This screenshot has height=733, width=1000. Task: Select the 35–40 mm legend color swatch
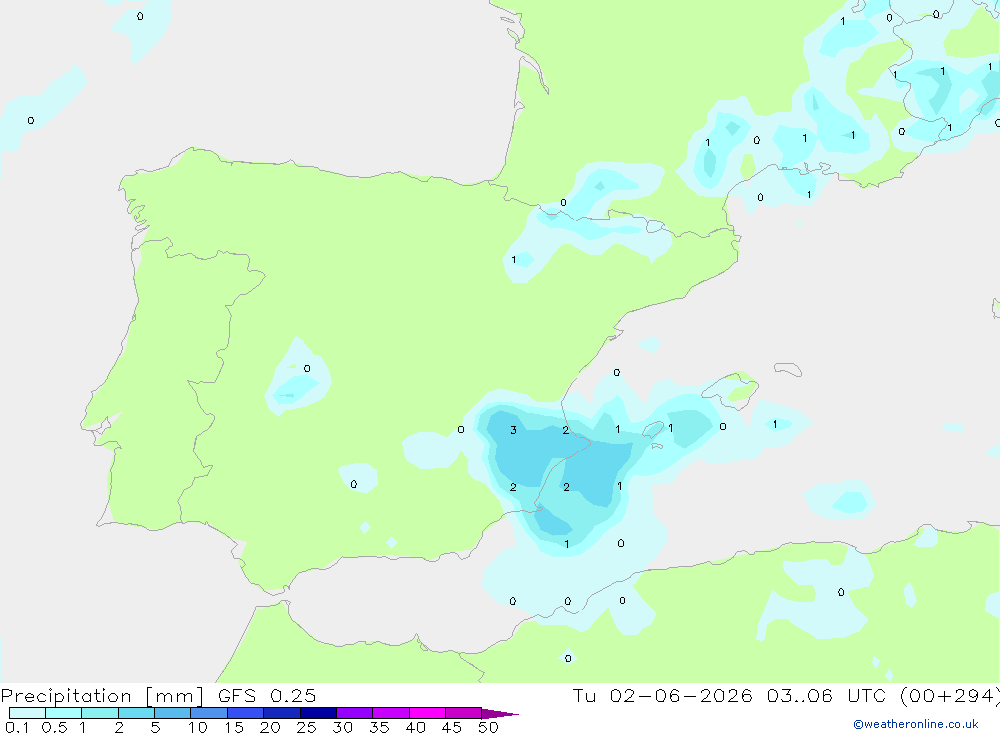[391, 713]
